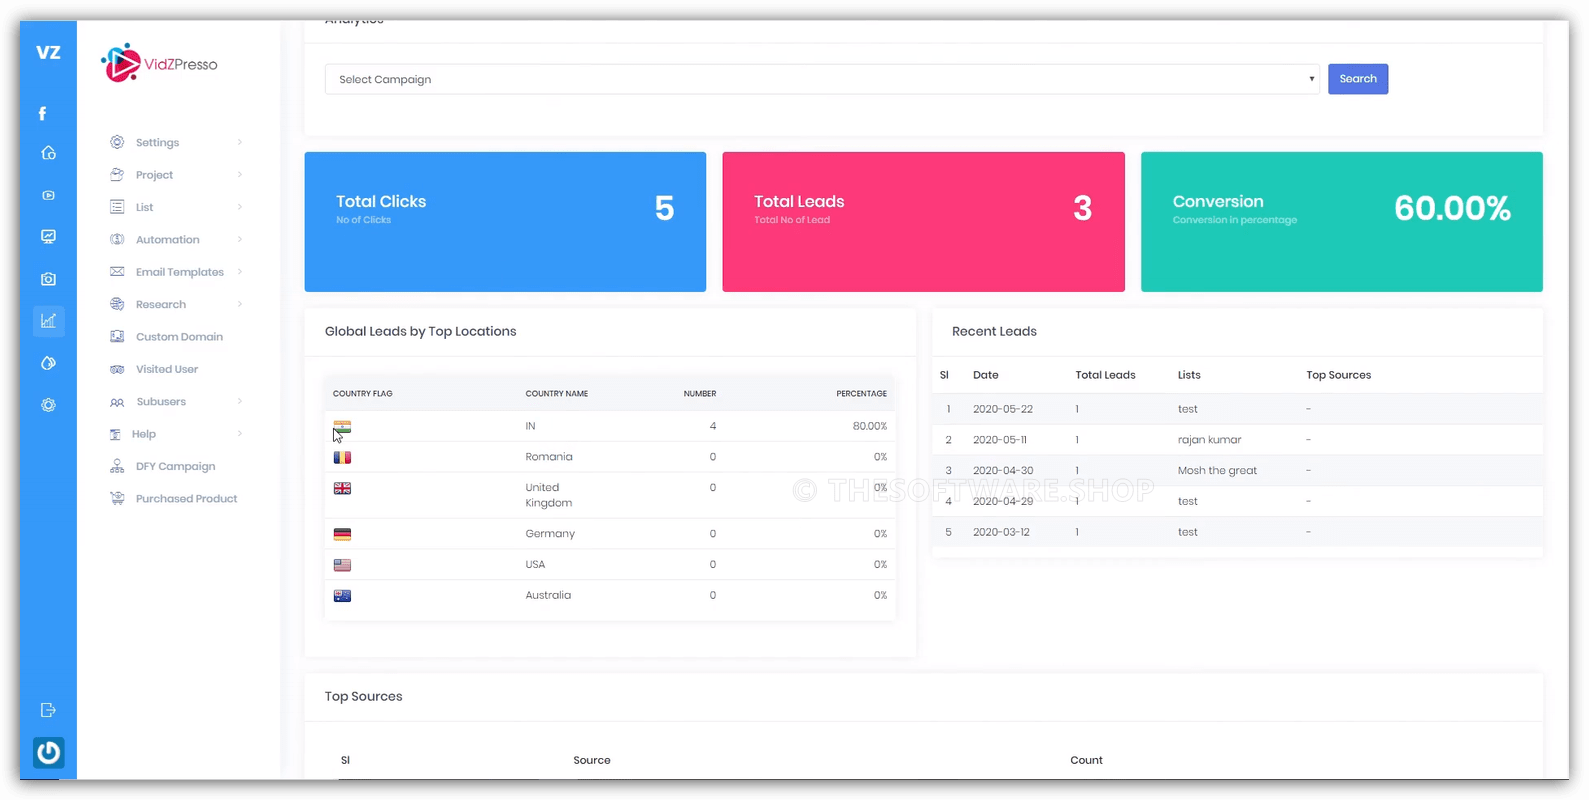
Task: Click the USA flag image
Action: pyautogui.click(x=342, y=565)
